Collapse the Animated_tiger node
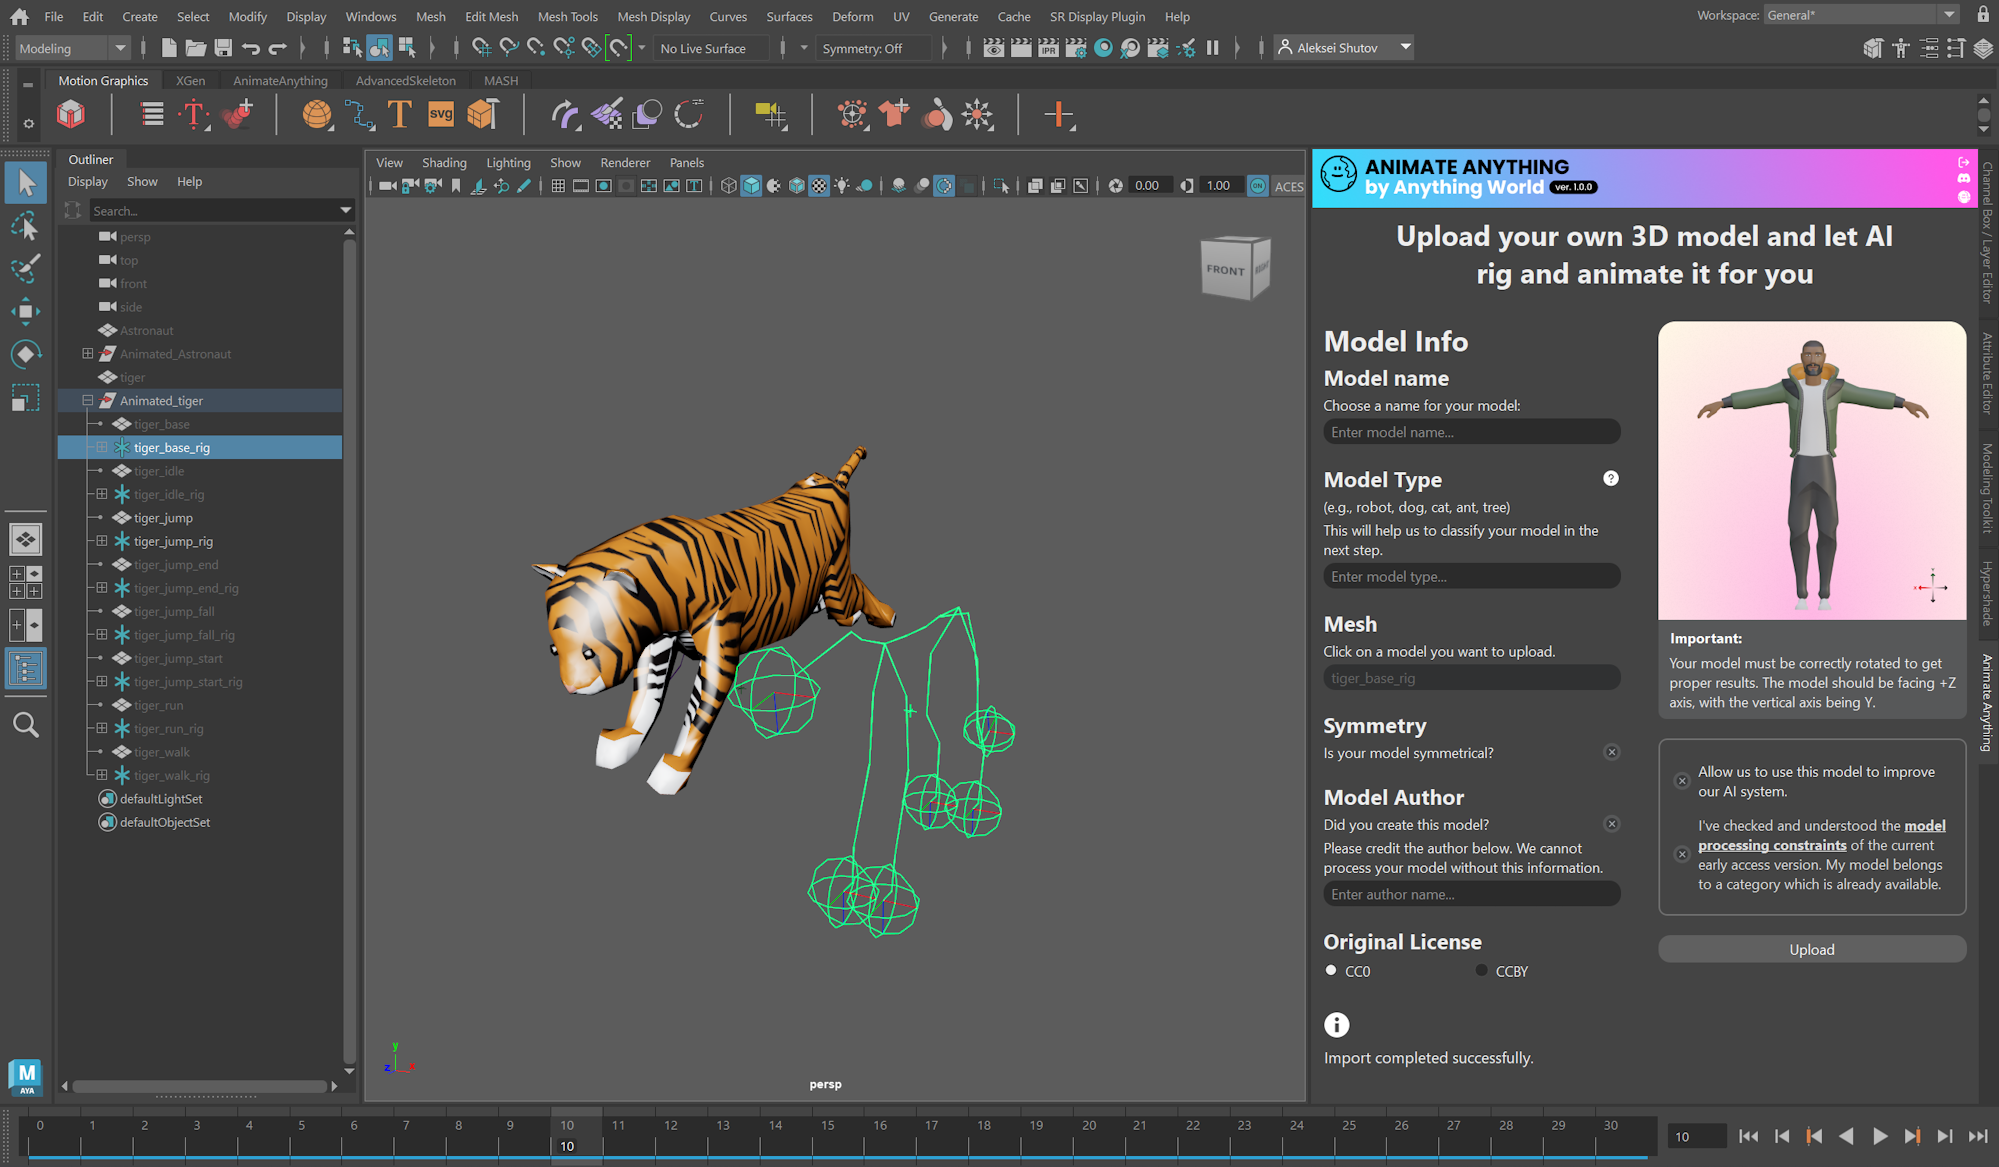The width and height of the screenshot is (1999, 1167). point(88,400)
